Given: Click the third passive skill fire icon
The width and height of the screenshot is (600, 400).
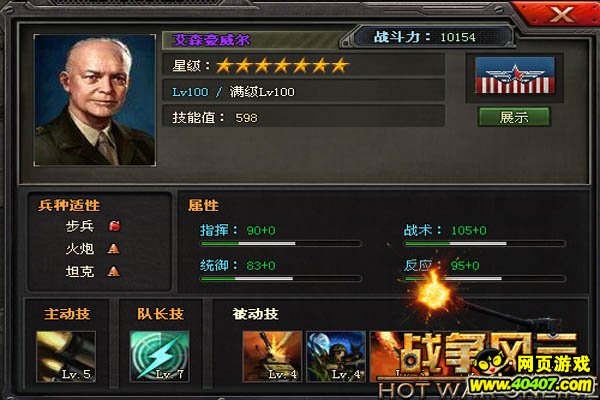Looking at the screenshot, I should [386, 356].
